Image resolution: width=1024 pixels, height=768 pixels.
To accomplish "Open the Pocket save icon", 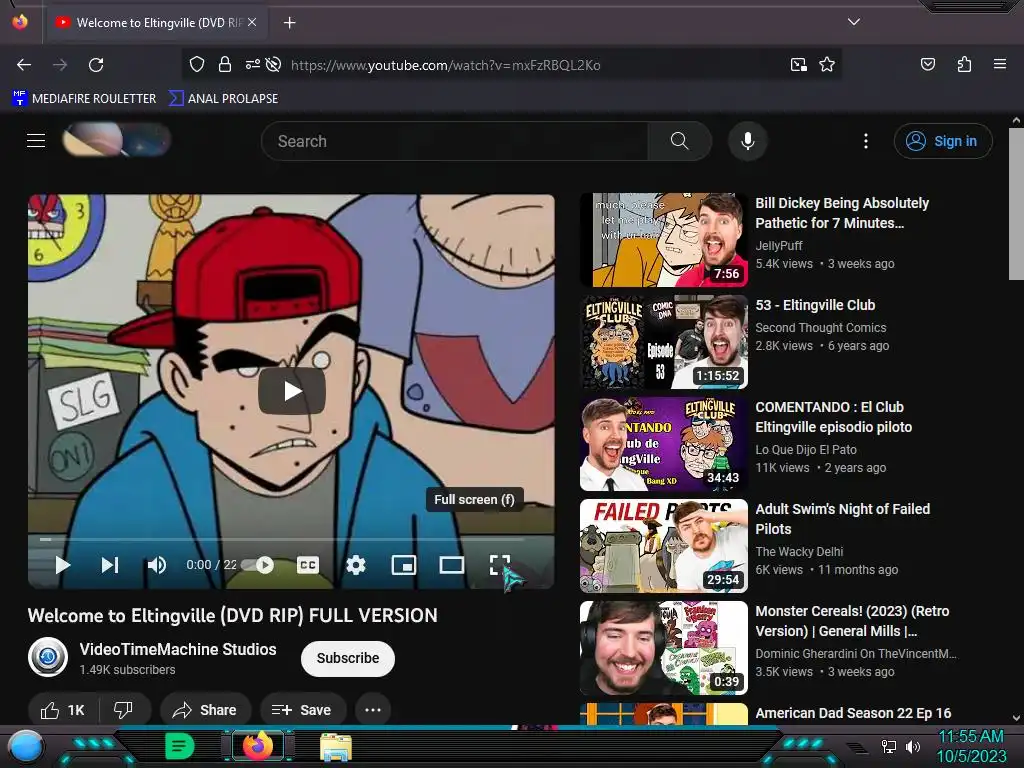I will [927, 64].
